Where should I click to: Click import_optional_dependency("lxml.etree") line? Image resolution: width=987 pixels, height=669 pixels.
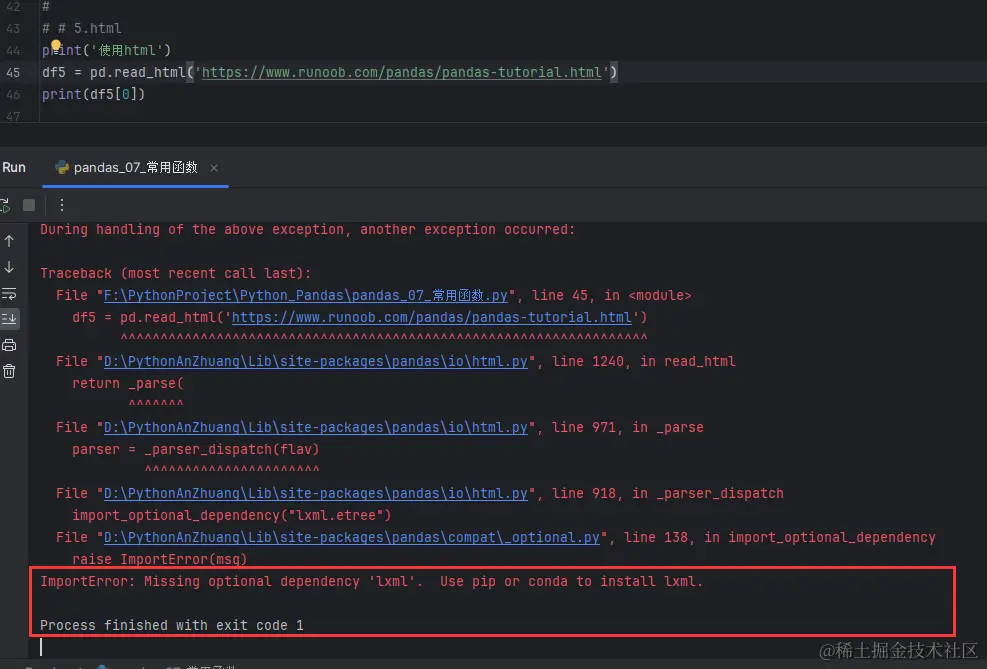[x=232, y=515]
